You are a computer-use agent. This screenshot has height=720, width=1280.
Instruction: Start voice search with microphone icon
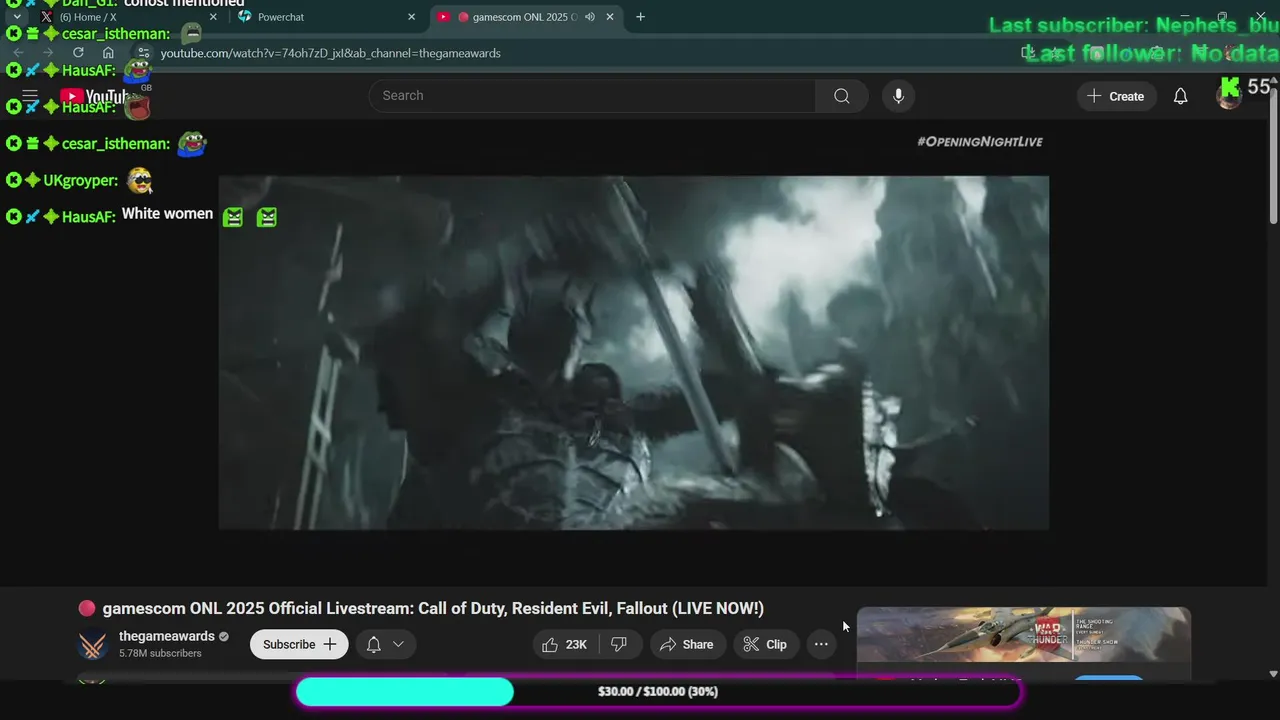[x=898, y=96]
